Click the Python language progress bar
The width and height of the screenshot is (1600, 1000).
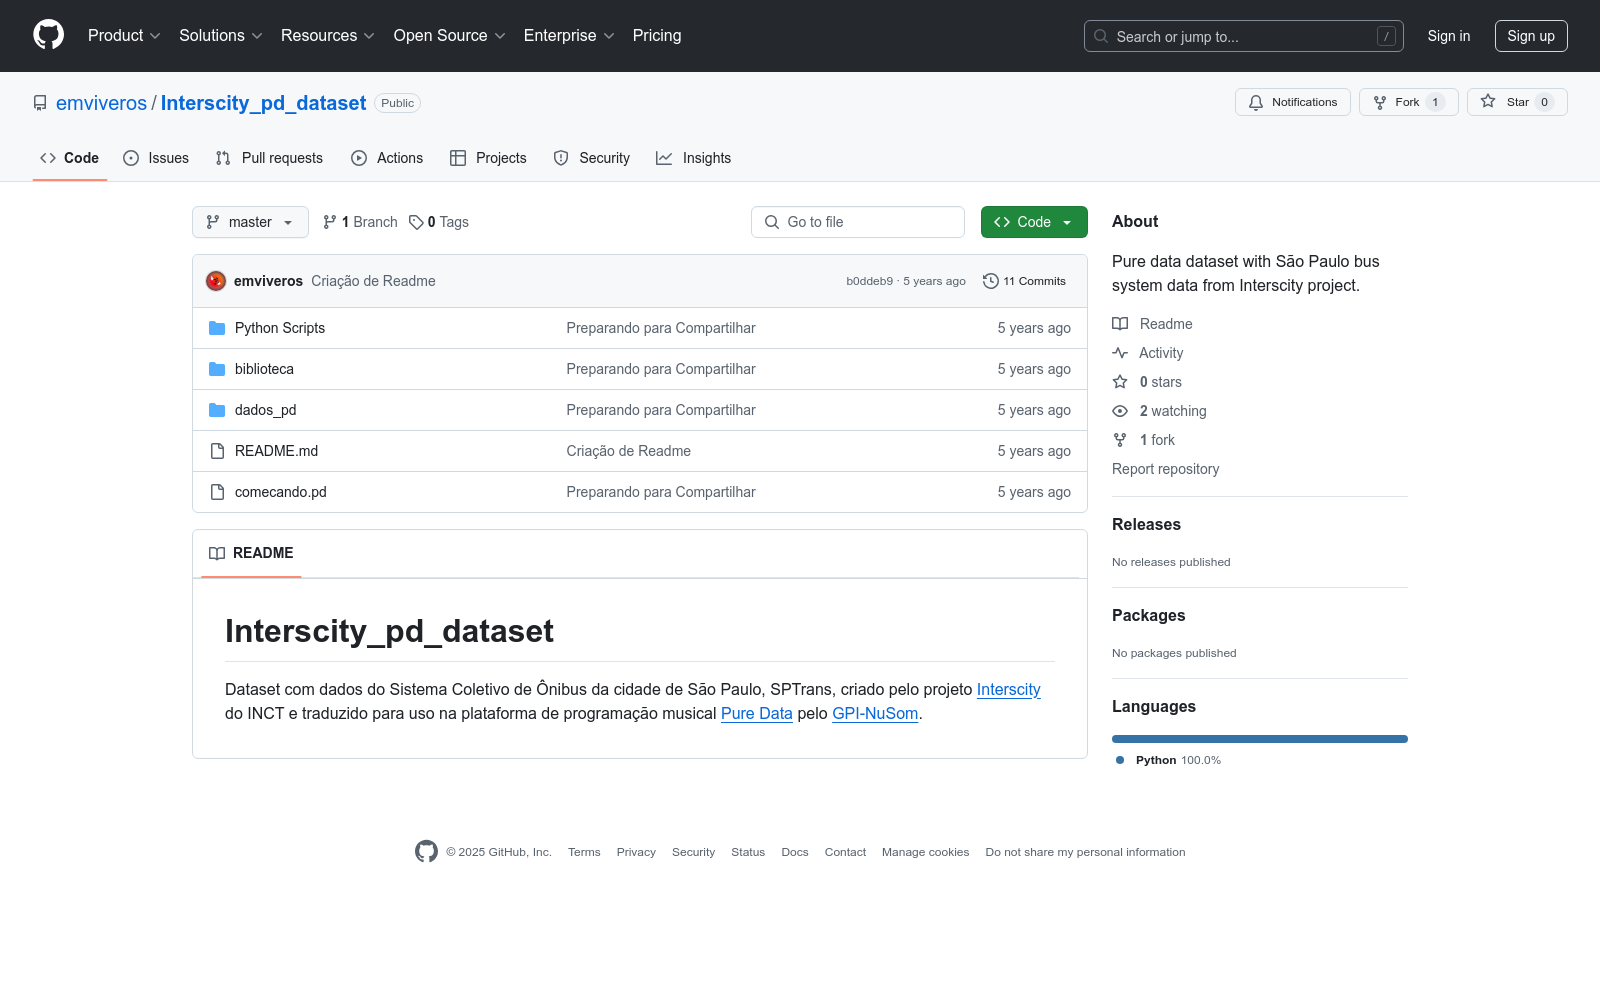pos(1260,739)
